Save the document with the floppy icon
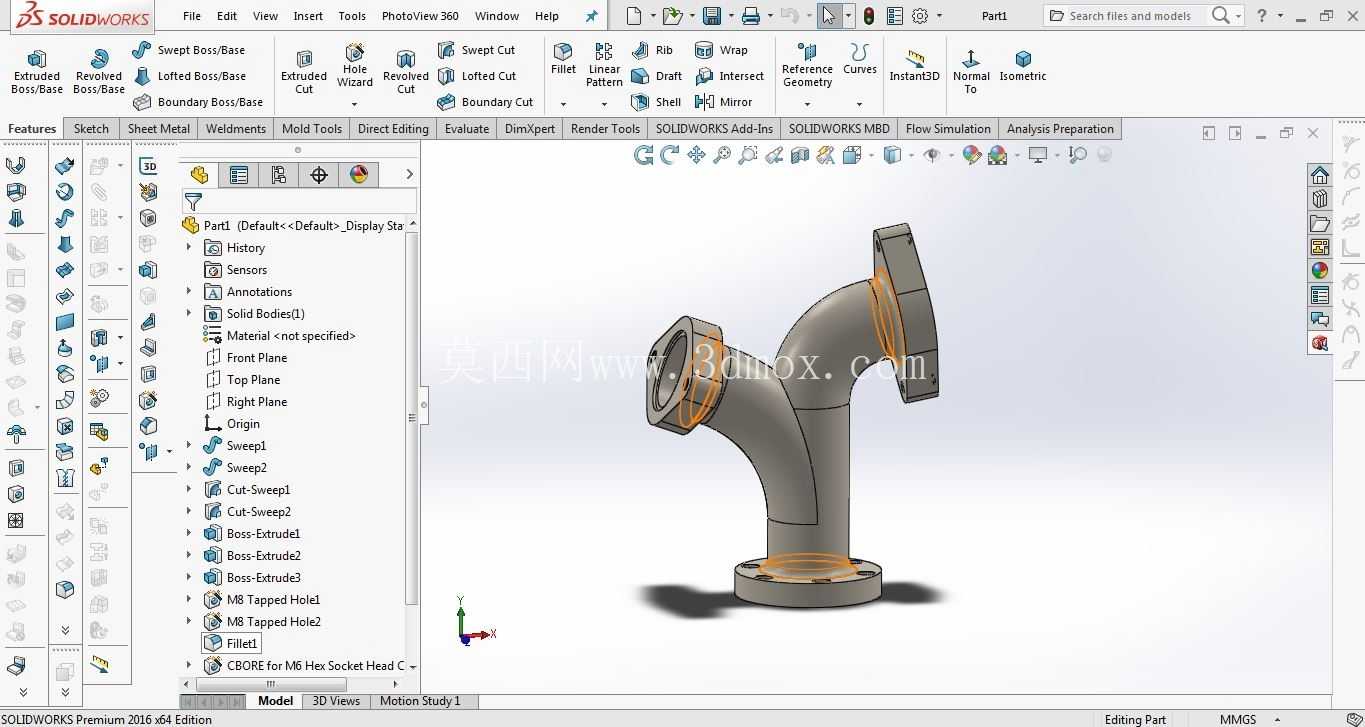Screen dimensions: 1365x727 tap(712, 16)
